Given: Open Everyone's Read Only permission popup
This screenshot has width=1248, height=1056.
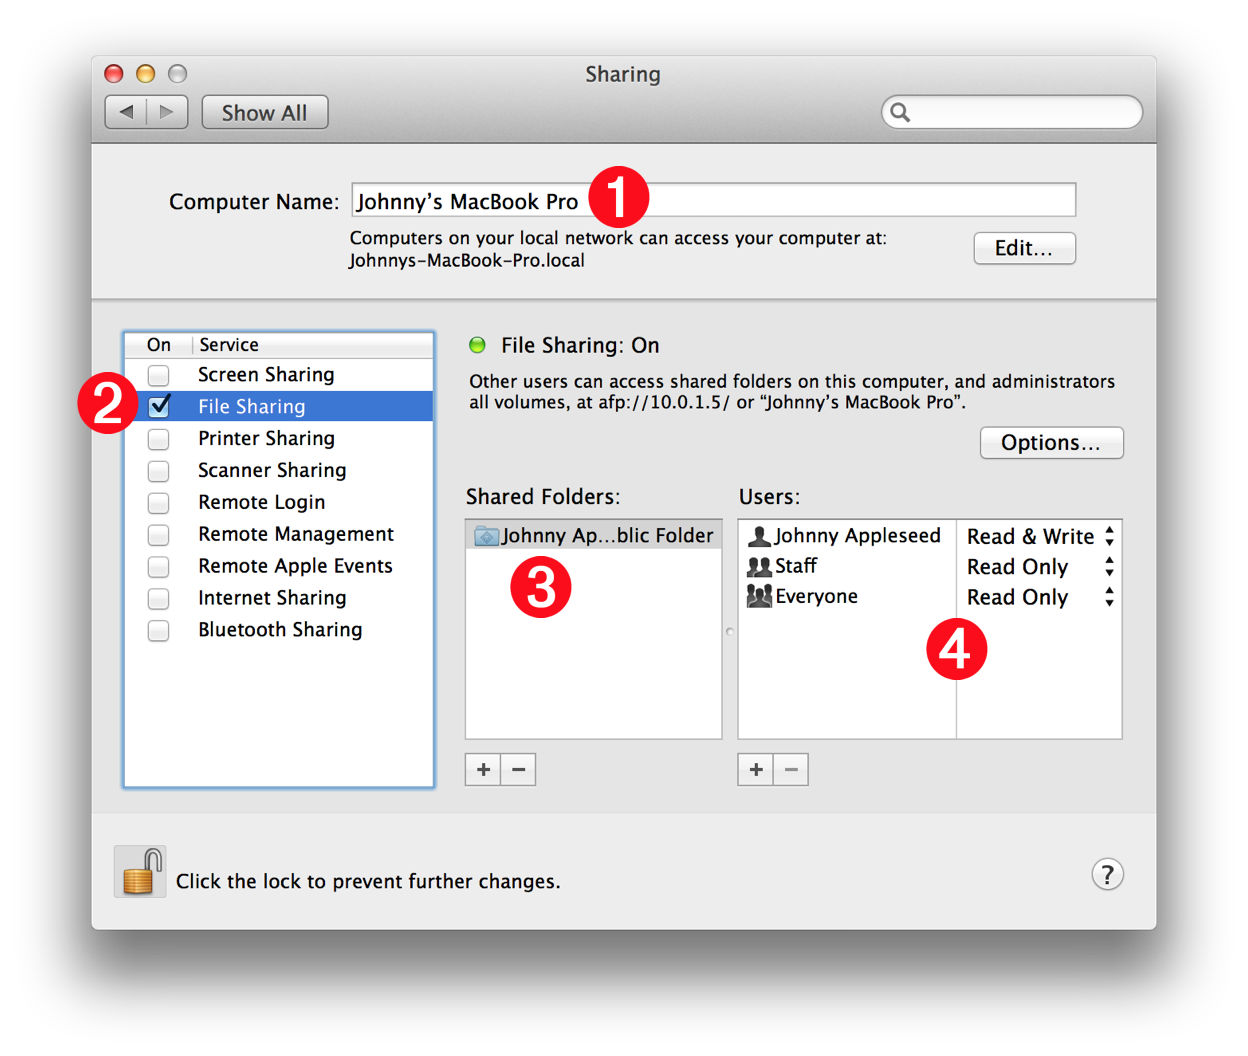Looking at the screenshot, I should 1040,597.
